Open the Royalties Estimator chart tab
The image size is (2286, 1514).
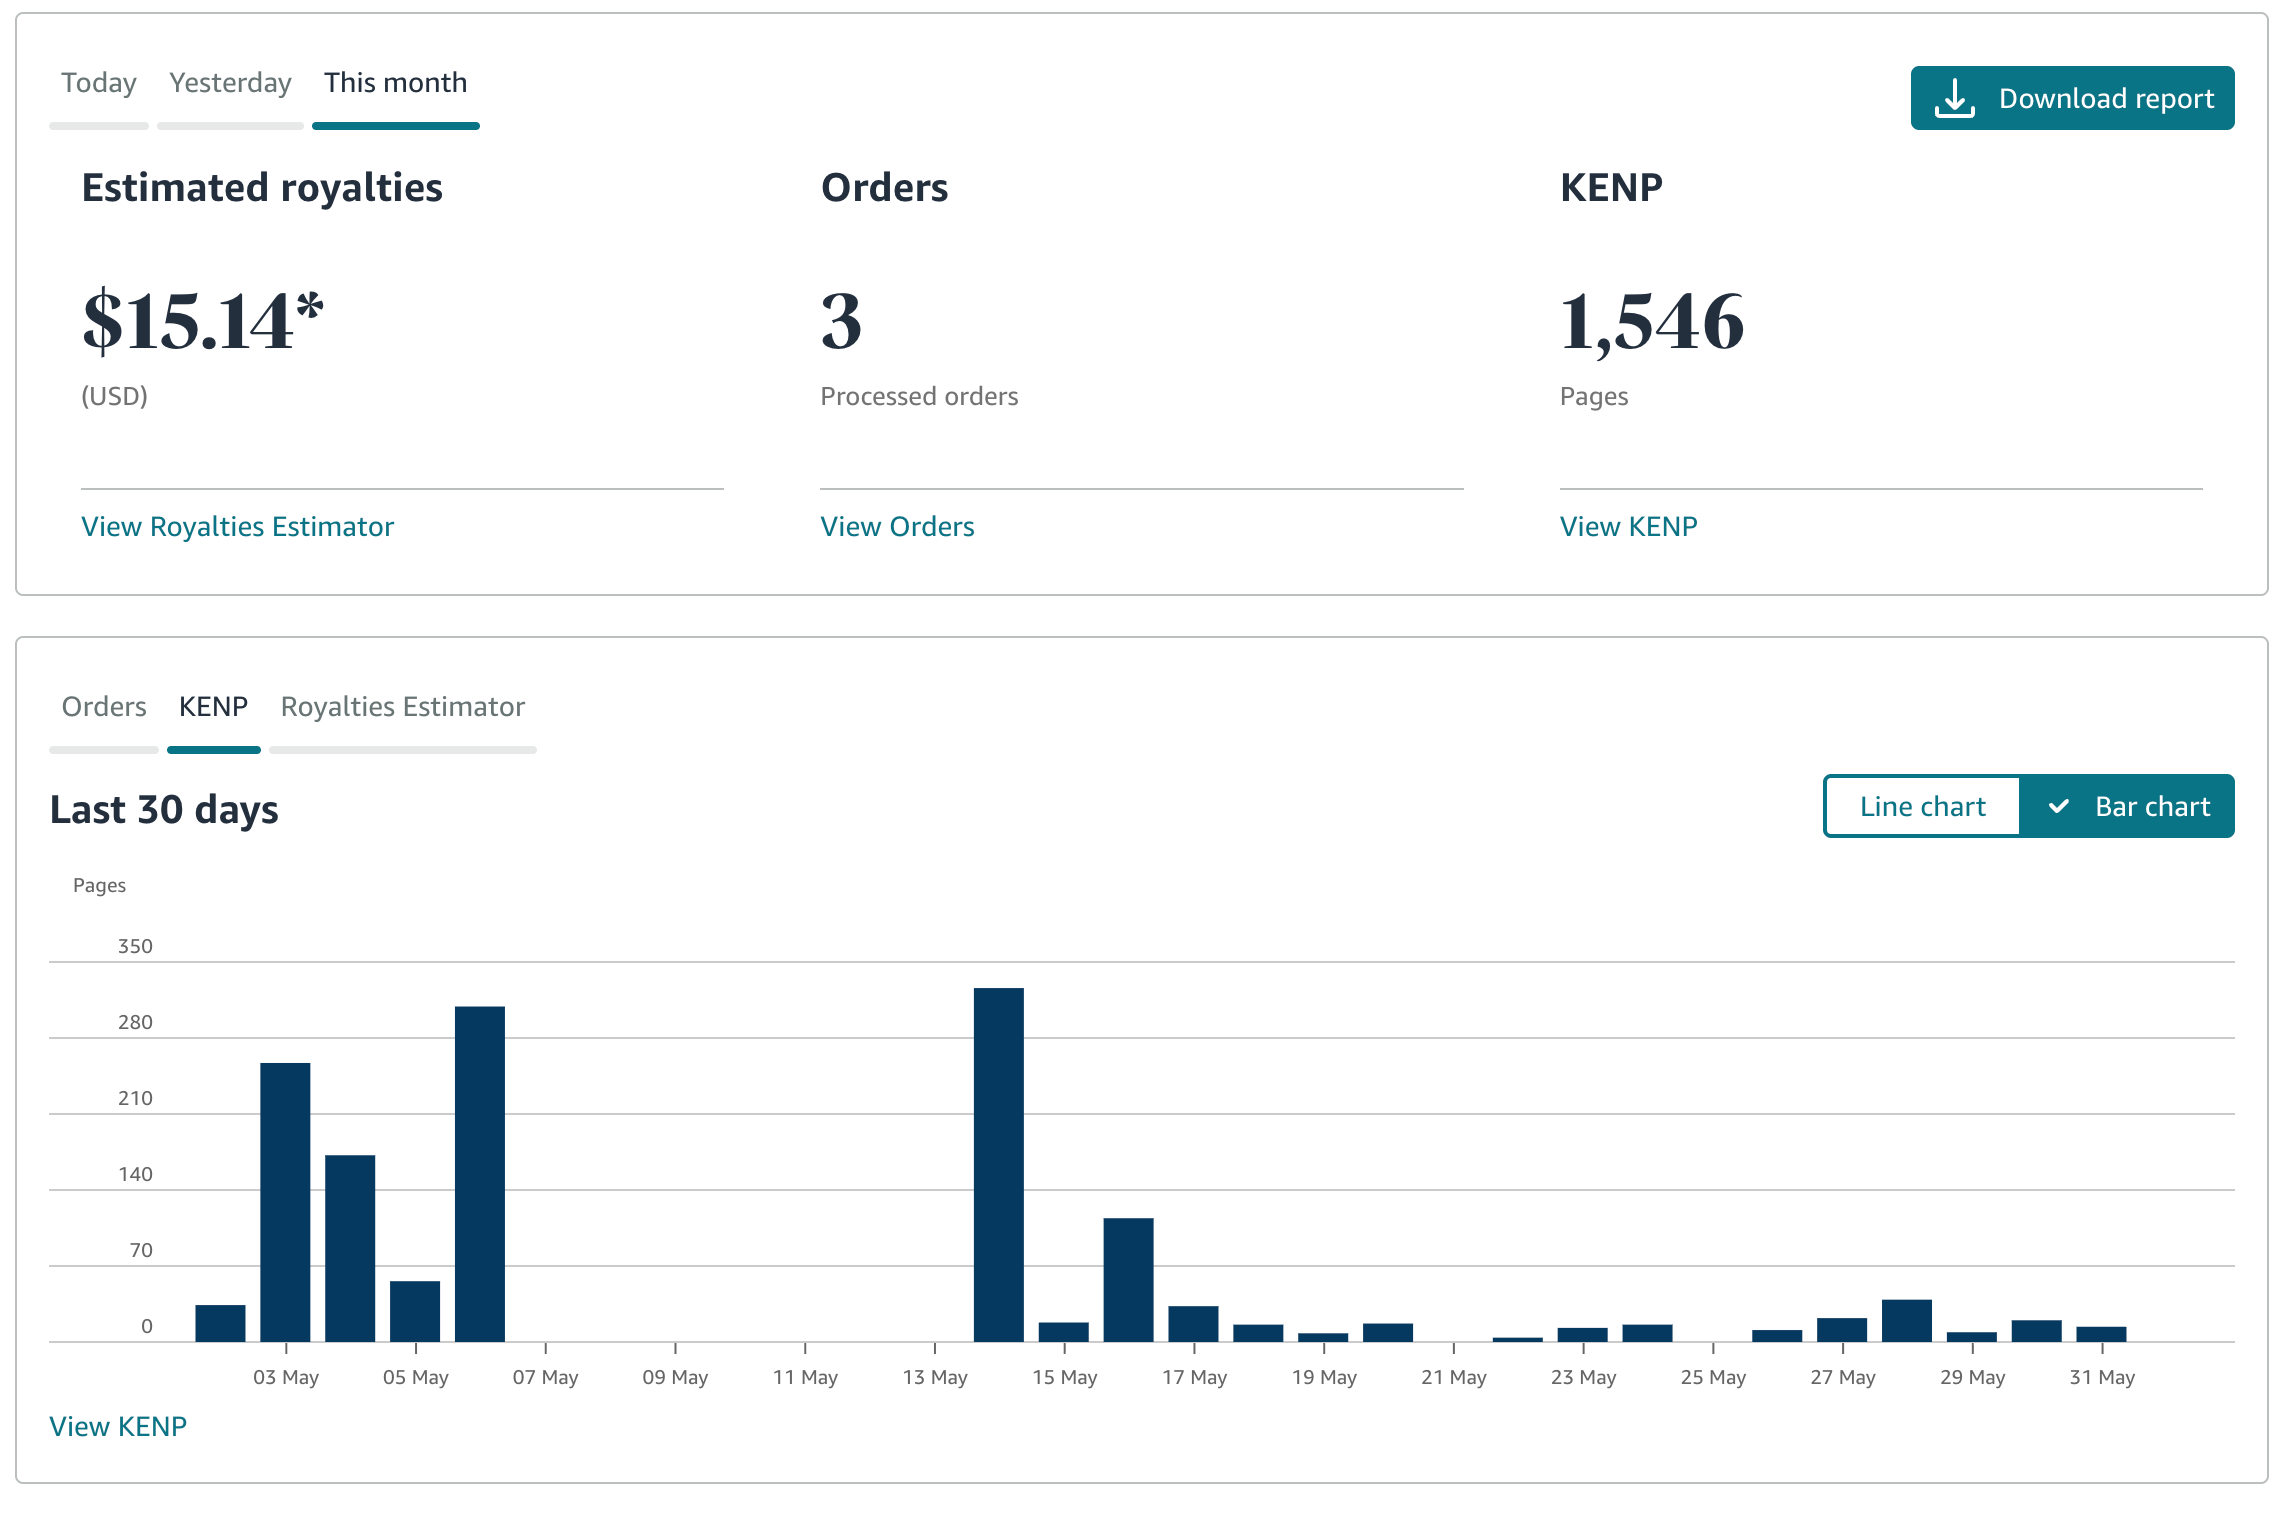click(x=402, y=707)
